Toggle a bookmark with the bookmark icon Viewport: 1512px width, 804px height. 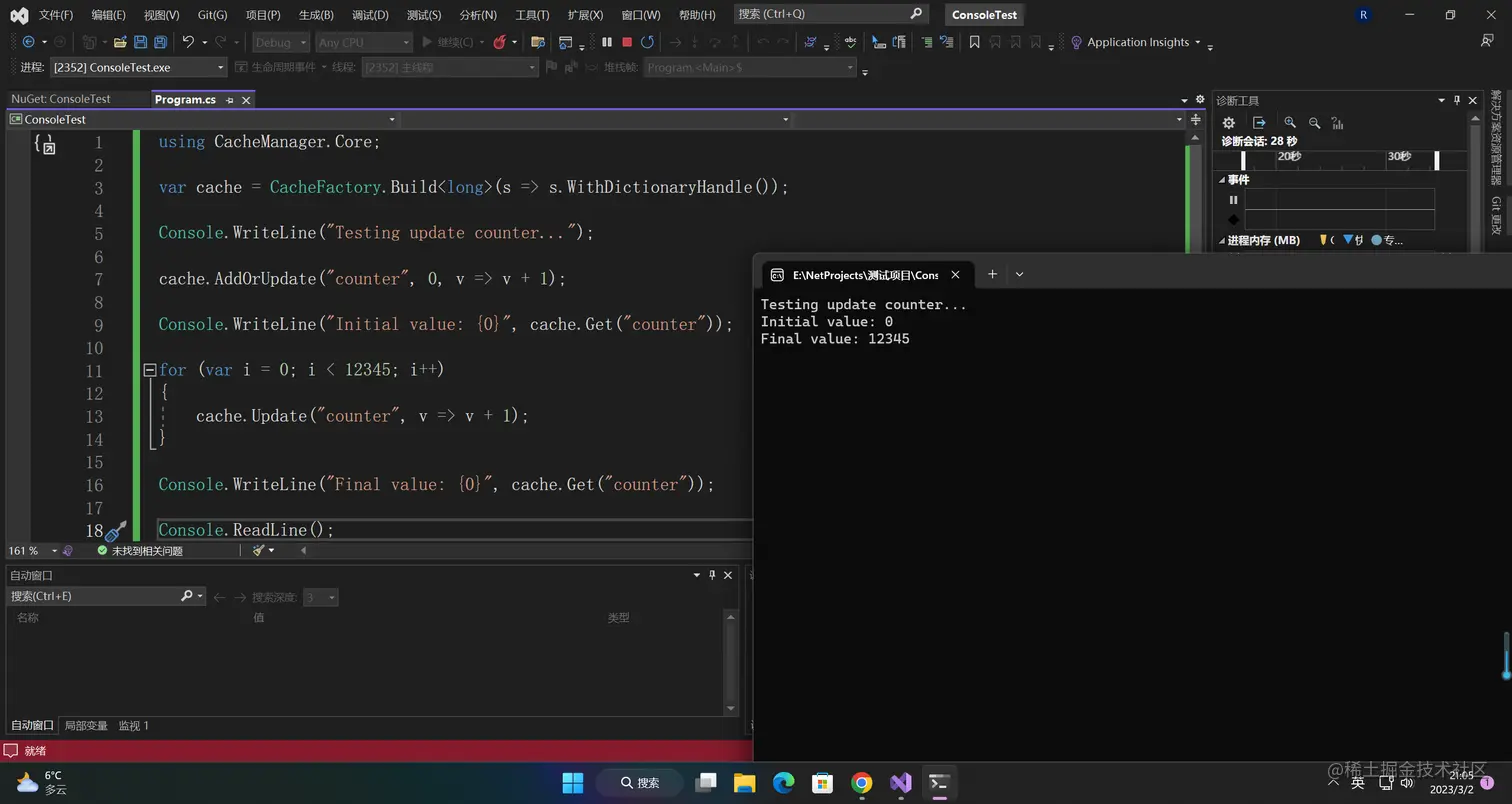974,42
